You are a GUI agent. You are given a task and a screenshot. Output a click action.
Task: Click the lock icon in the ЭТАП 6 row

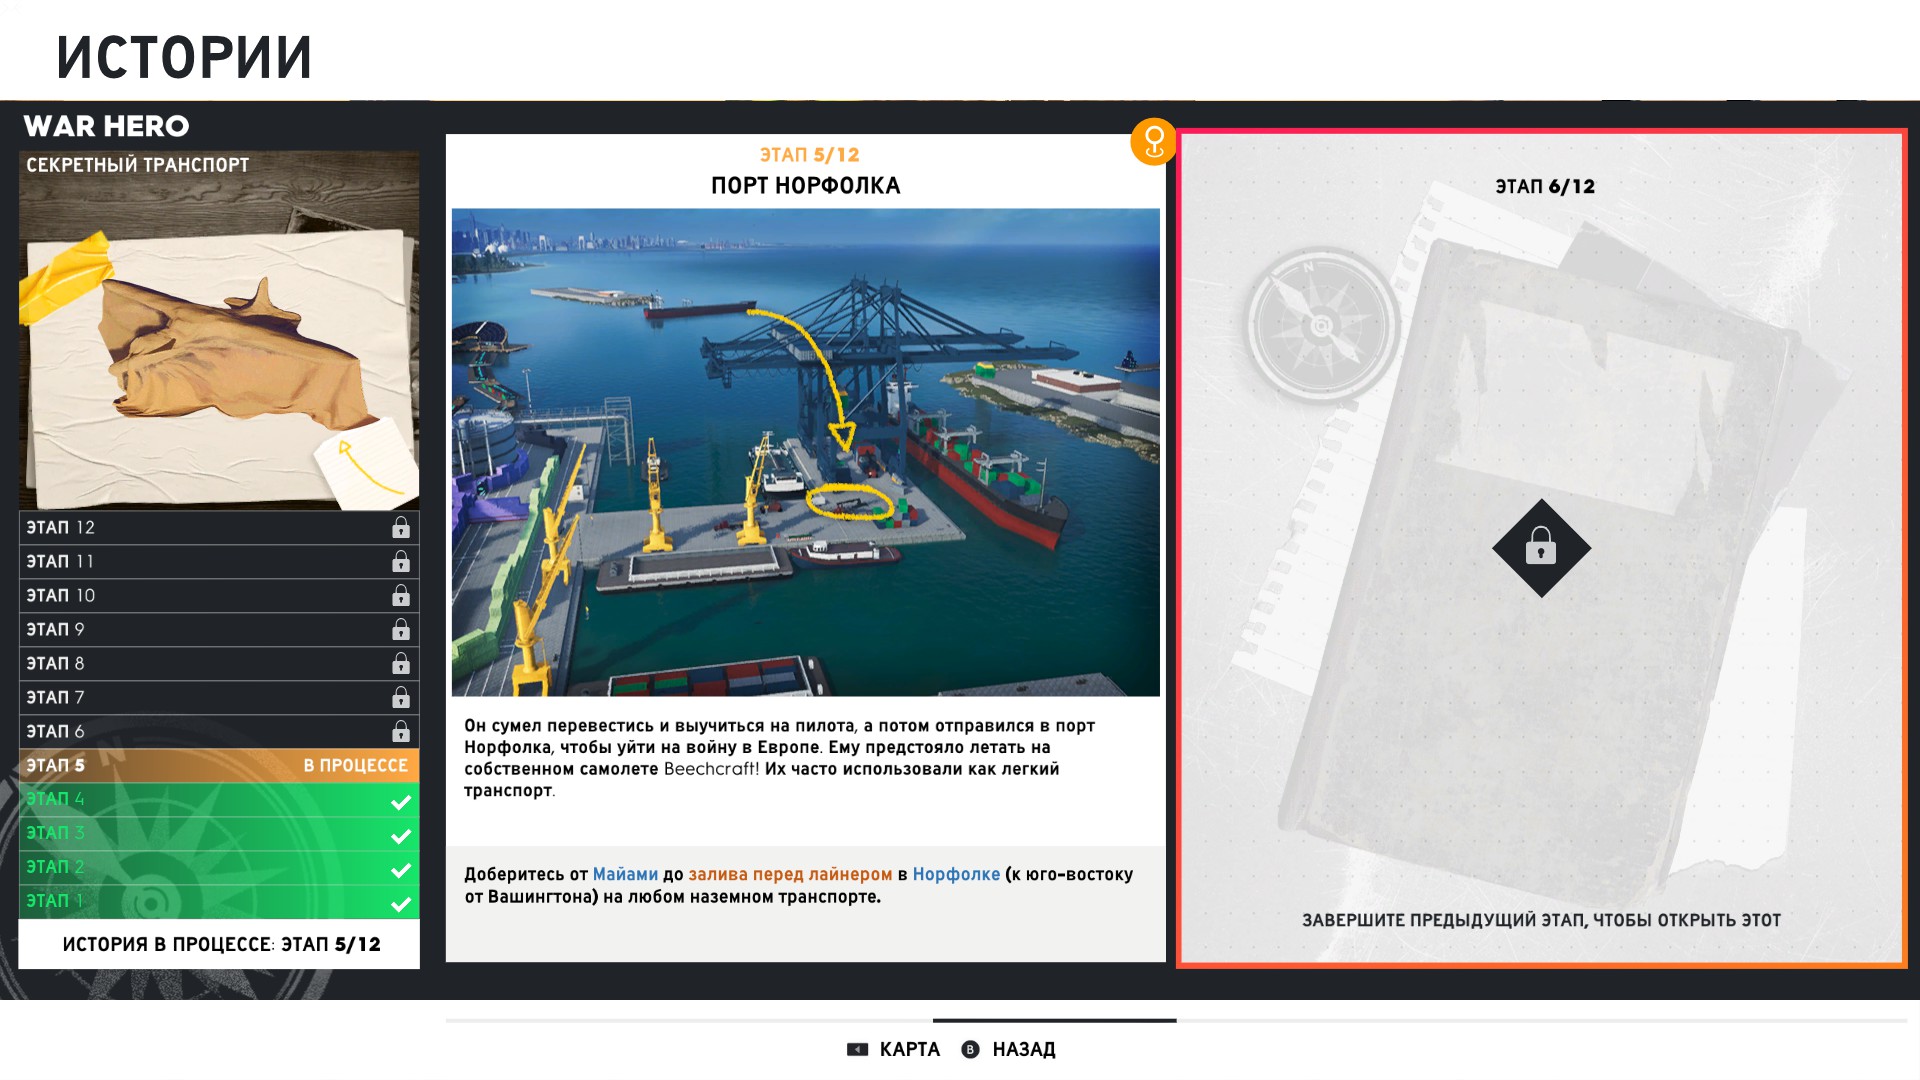tap(401, 731)
